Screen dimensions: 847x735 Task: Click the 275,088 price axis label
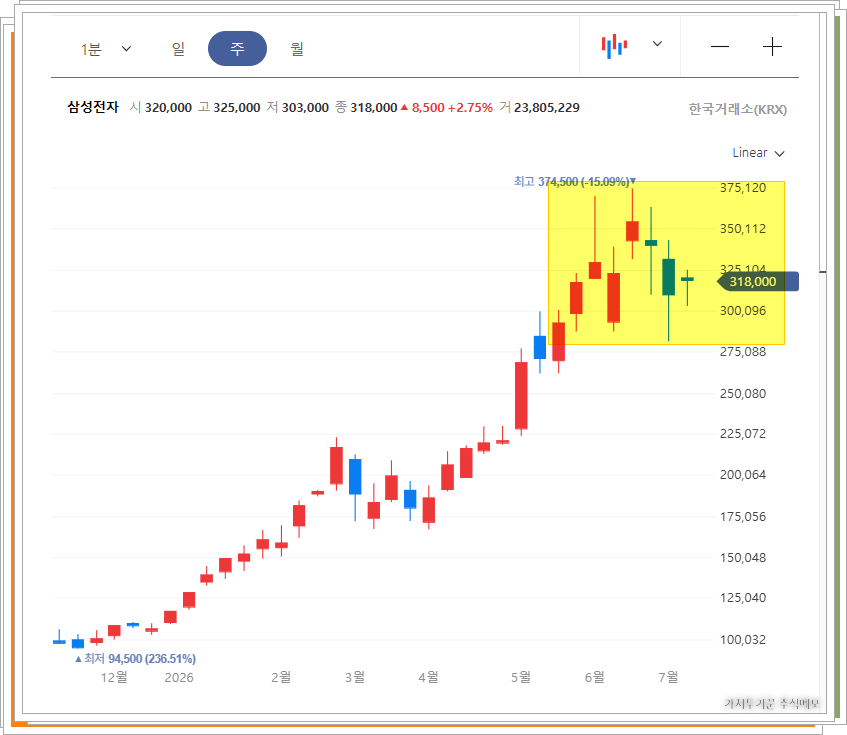pos(743,352)
